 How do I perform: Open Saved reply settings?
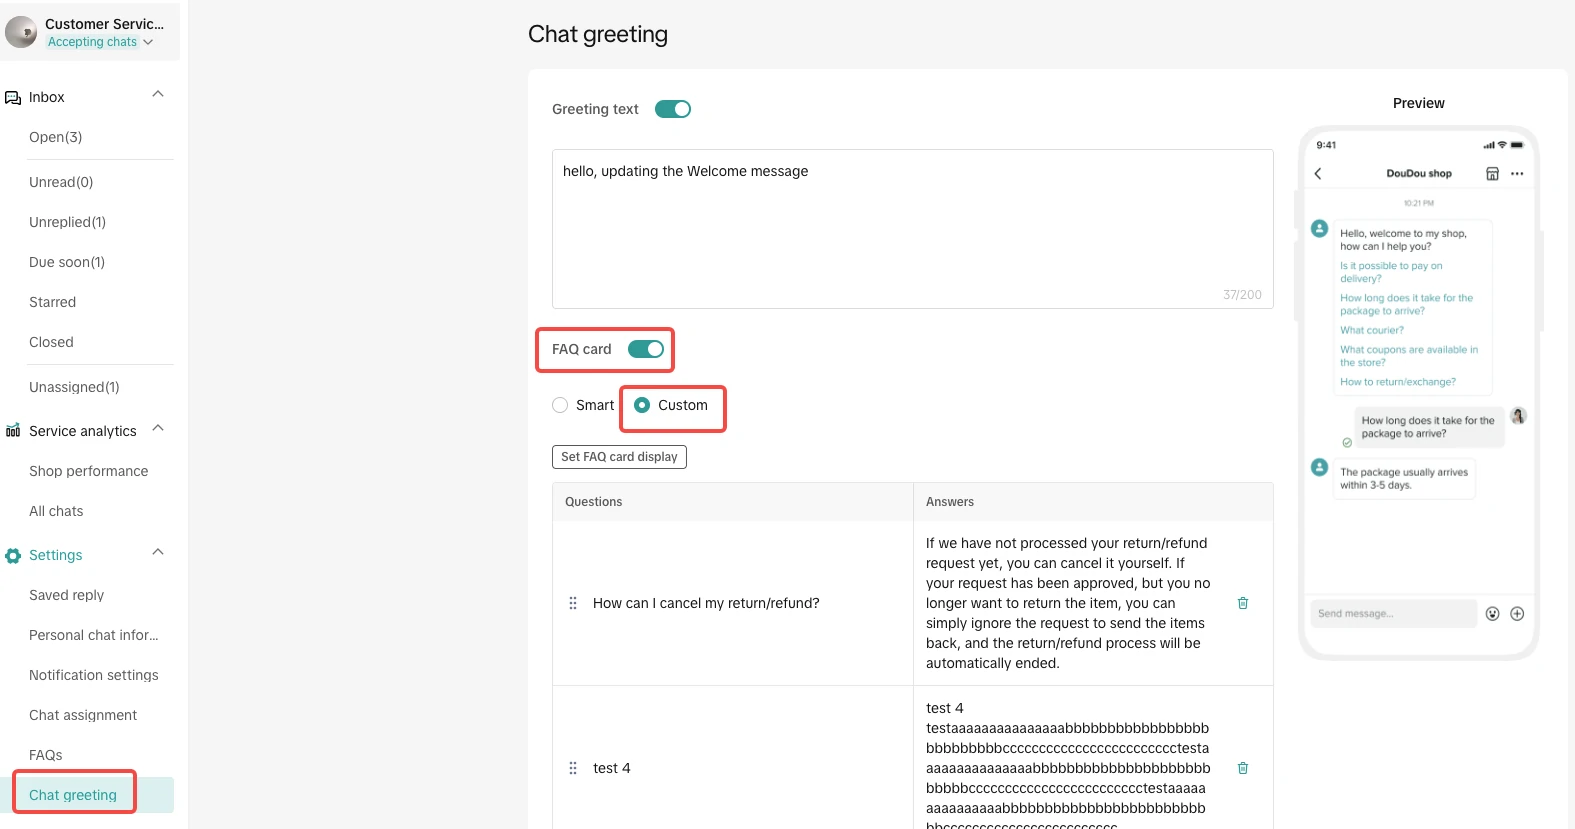click(x=66, y=595)
